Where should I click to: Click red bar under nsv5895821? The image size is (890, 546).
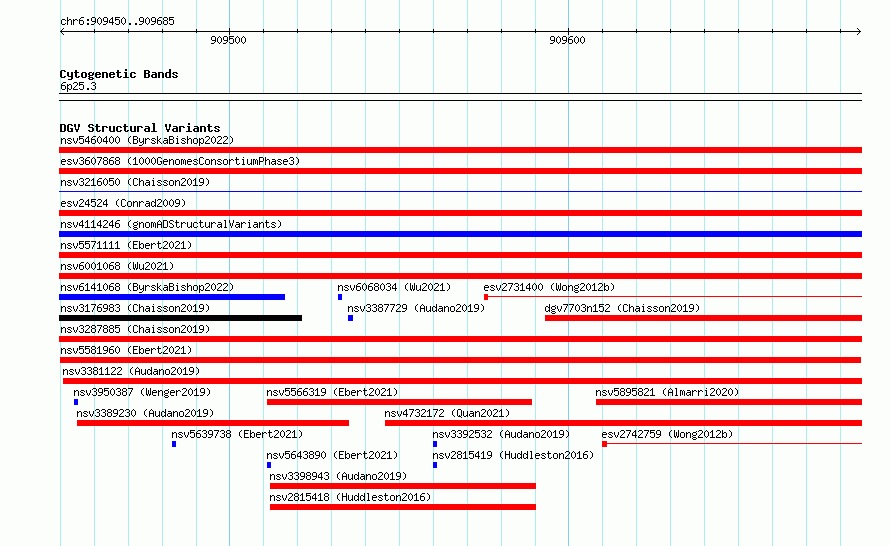coord(729,402)
